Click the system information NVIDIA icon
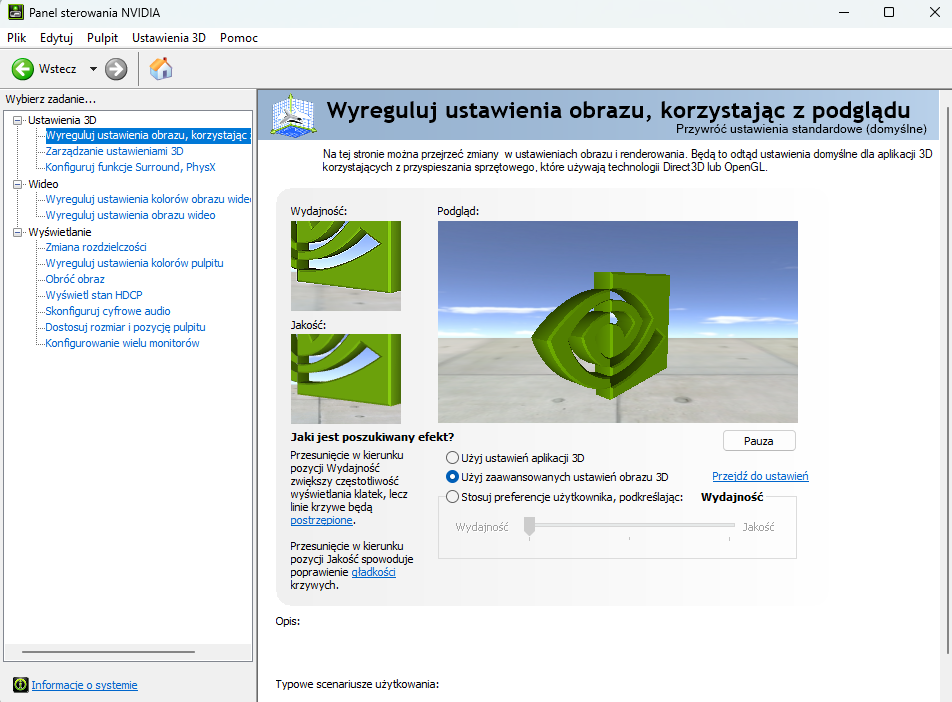 click(x=21, y=685)
